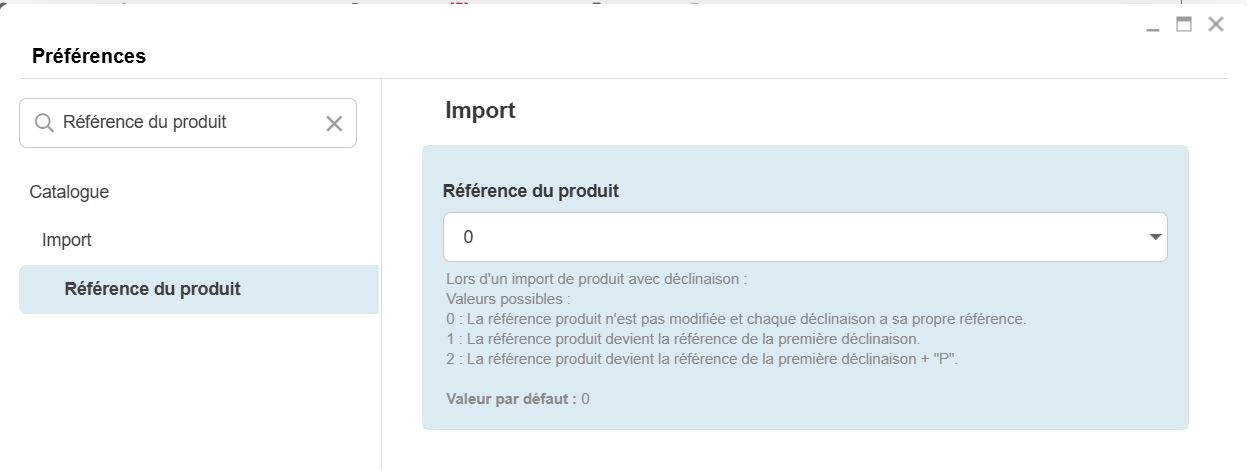Screen dimensions: 1247x469
Task: Click the 'Valeurs possibles' line
Action: pyautogui.click(x=508, y=299)
